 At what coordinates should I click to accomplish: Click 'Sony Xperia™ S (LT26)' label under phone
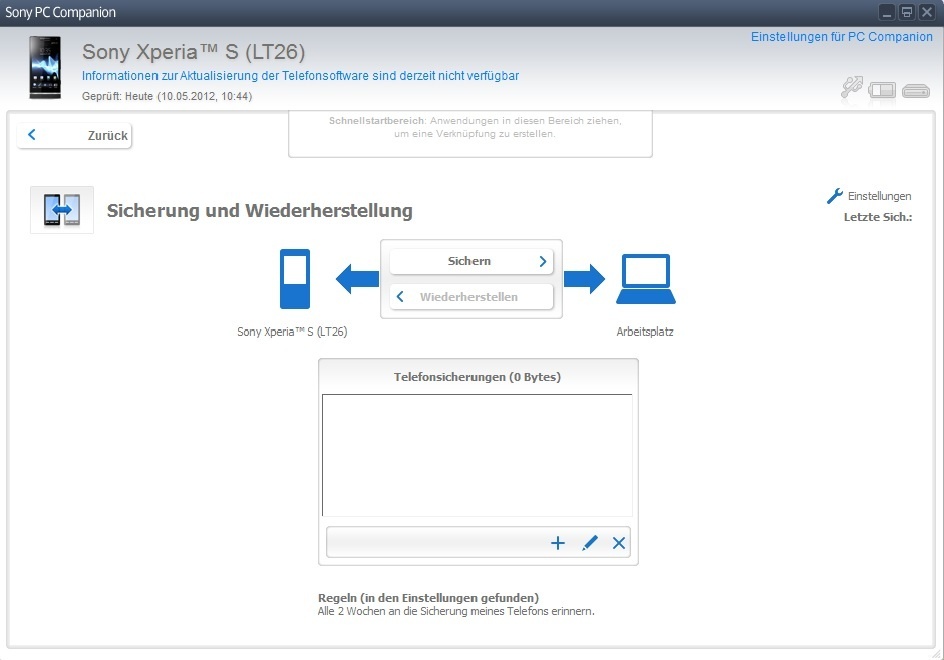tap(292, 332)
